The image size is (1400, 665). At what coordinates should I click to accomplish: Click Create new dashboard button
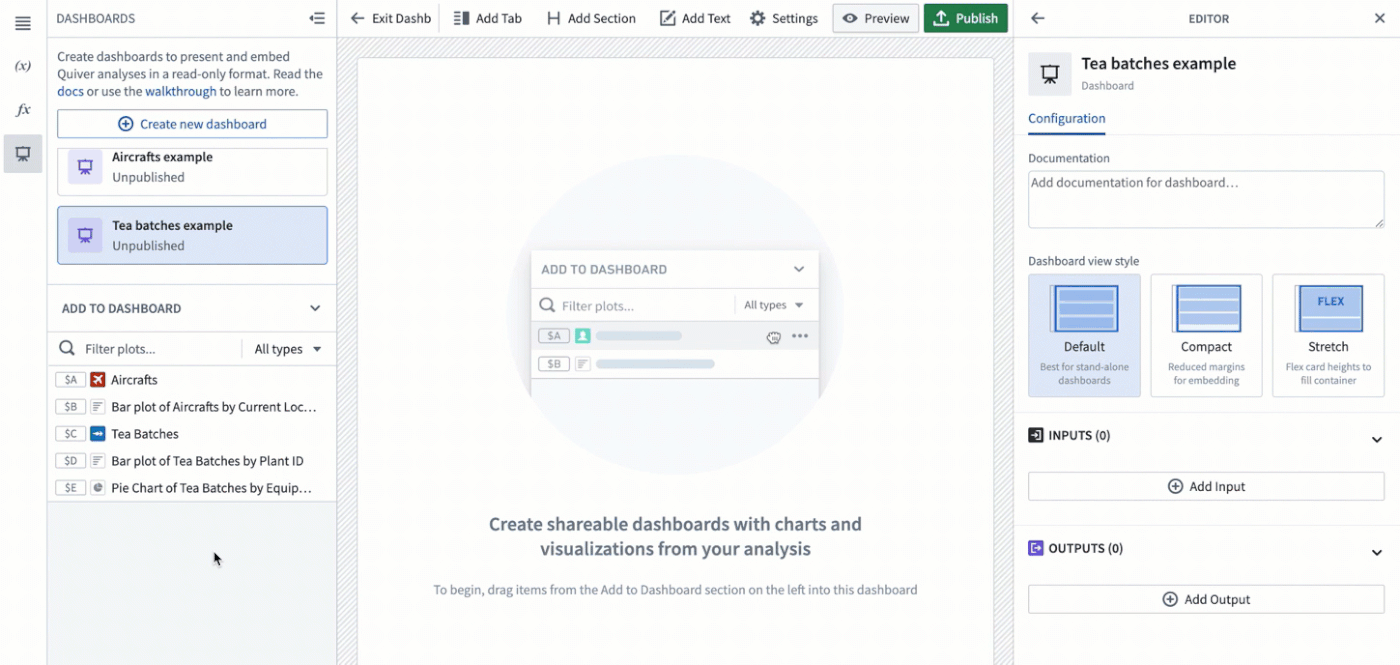click(192, 124)
